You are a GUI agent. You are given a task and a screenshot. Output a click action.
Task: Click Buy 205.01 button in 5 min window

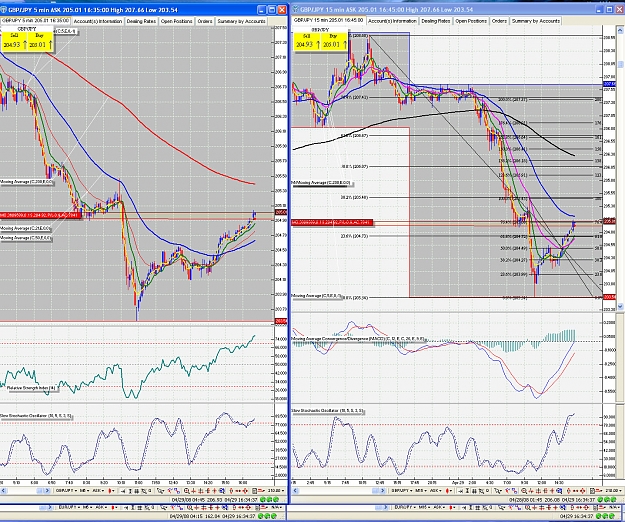coord(40,41)
